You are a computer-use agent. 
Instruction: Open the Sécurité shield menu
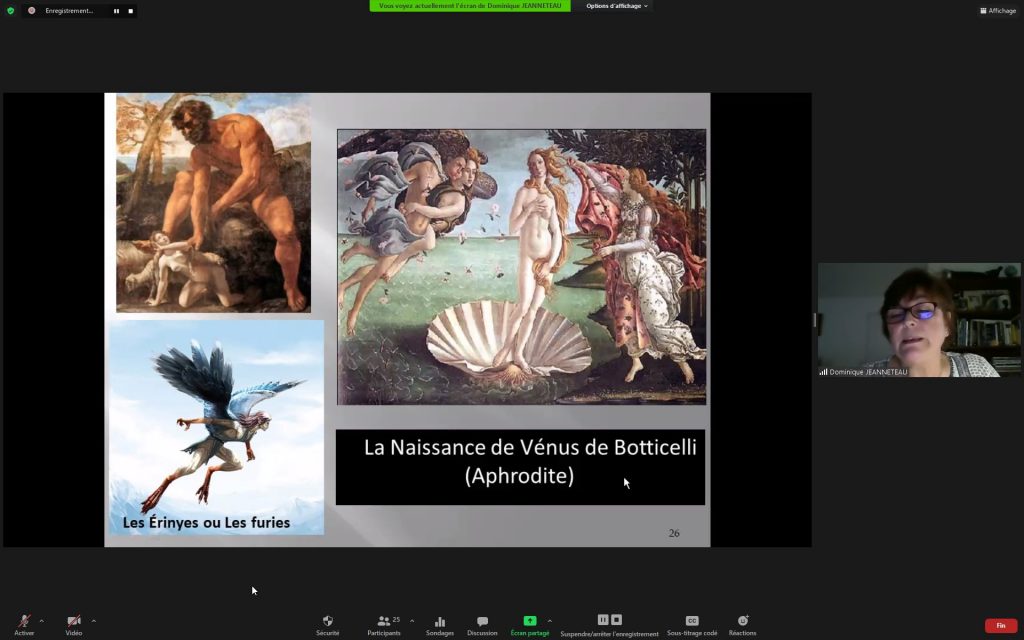327,625
